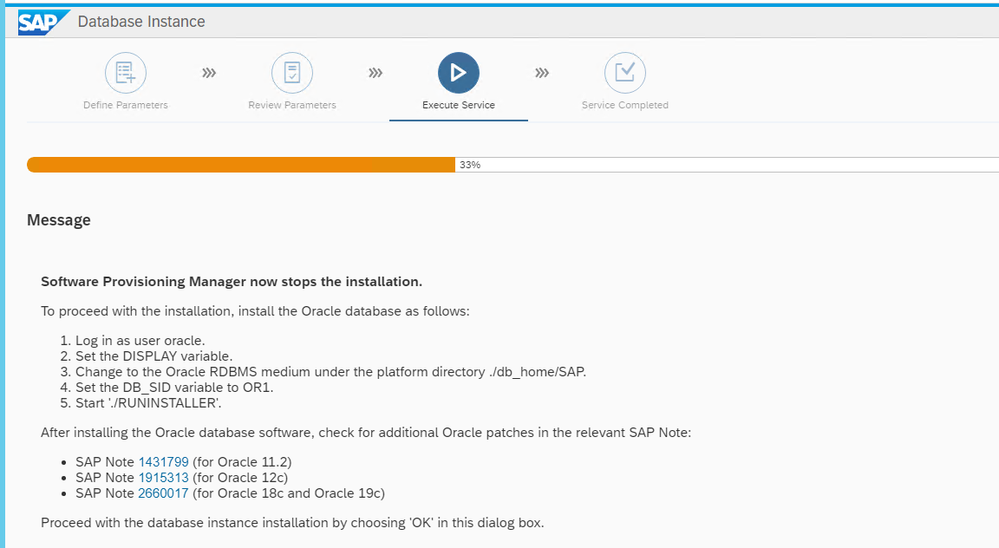Select the Review Parameters step icon
Screen dimensions: 999x548
[292, 73]
